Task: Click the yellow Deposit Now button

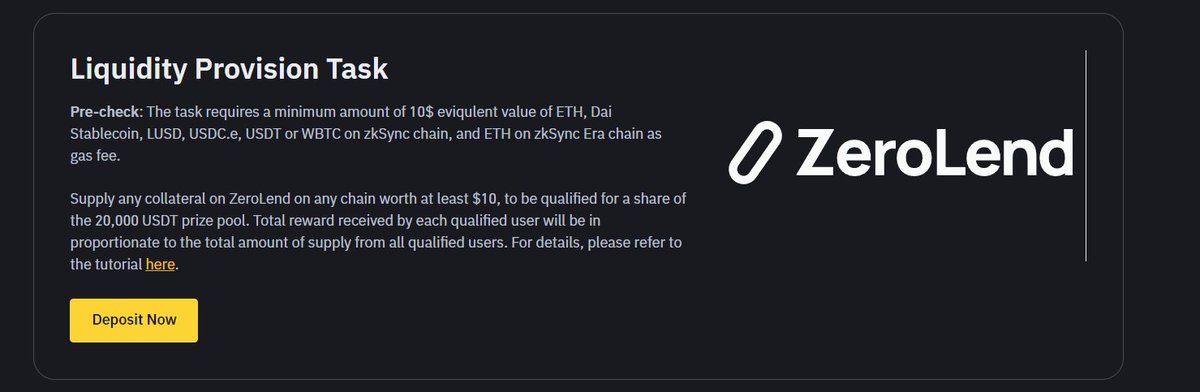Action: pyautogui.click(x=134, y=320)
